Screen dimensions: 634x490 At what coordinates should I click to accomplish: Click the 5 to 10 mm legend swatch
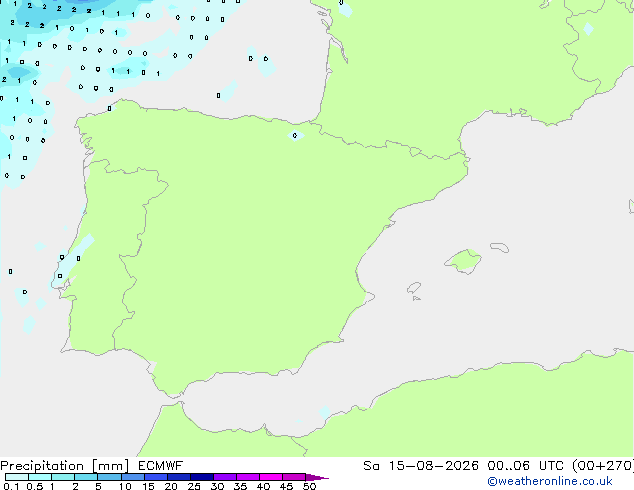pyautogui.click(x=109, y=477)
